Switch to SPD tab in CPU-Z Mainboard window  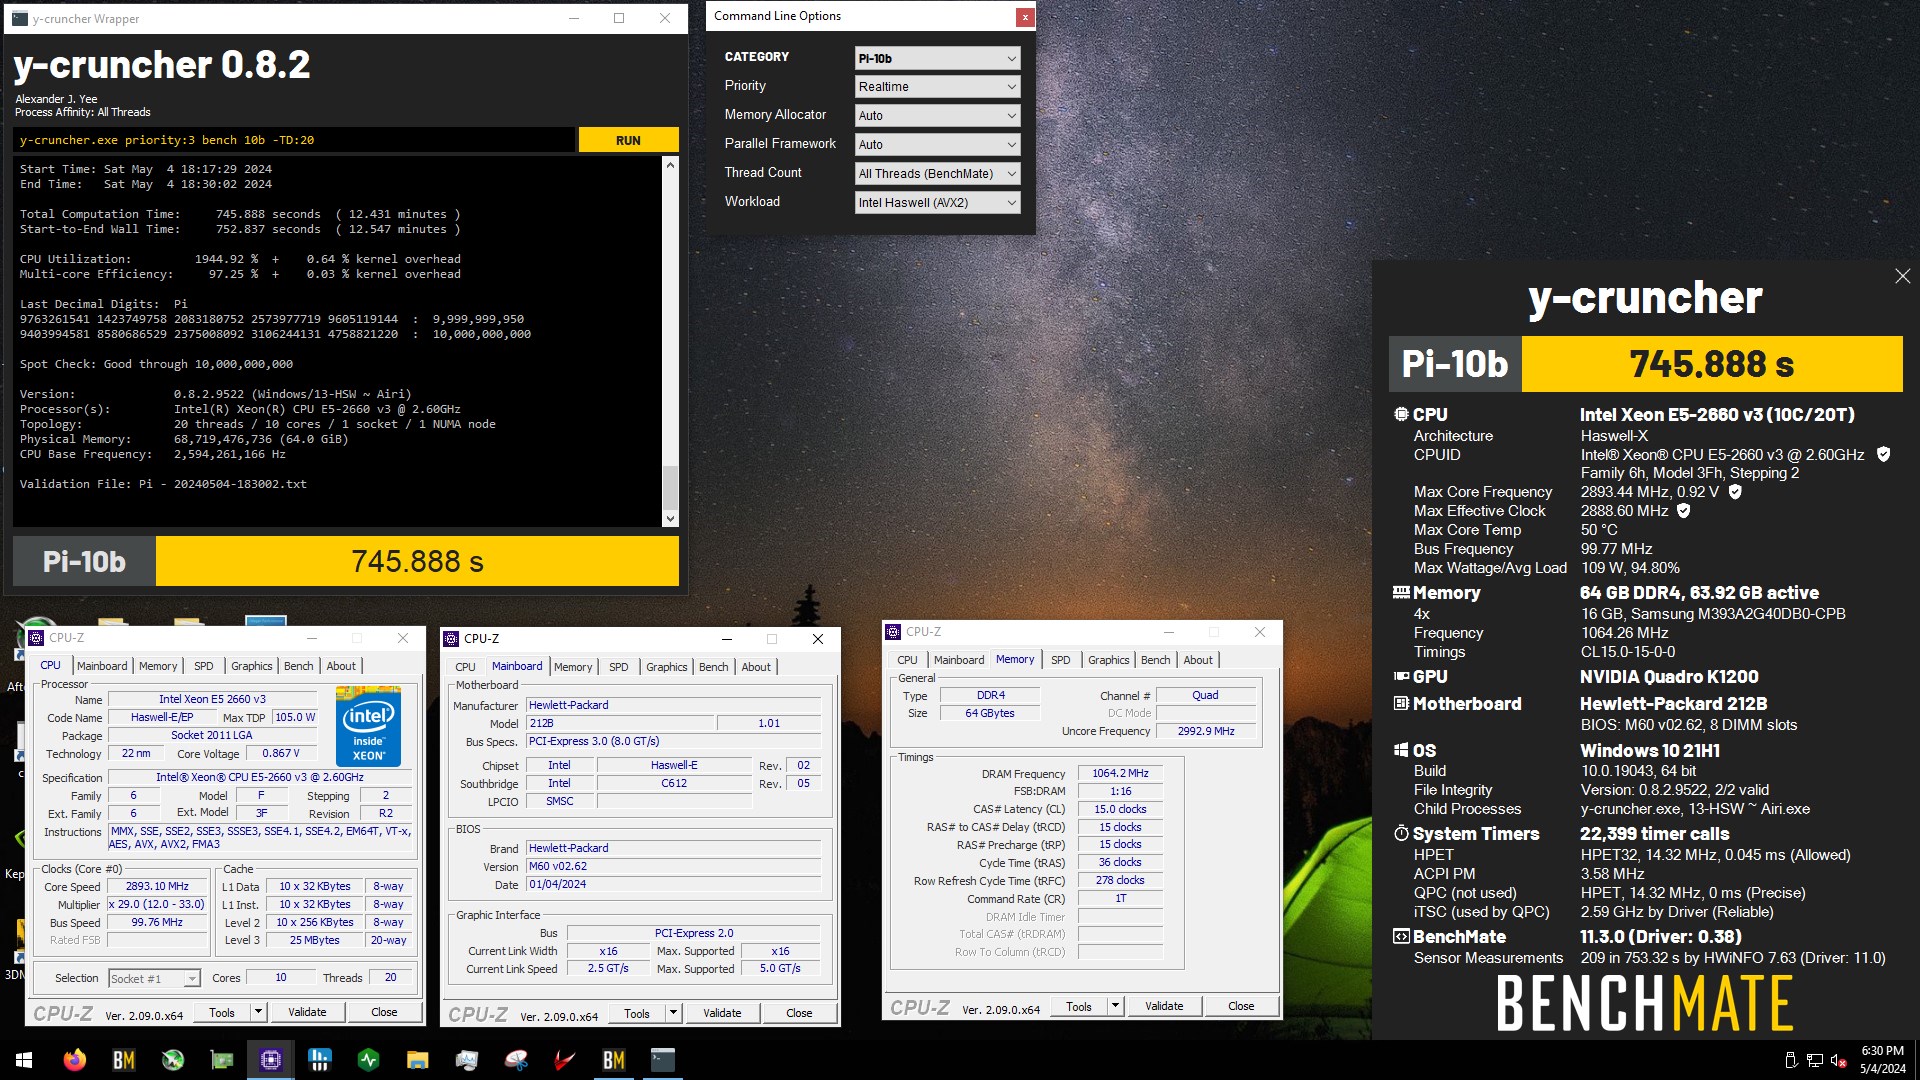click(619, 667)
